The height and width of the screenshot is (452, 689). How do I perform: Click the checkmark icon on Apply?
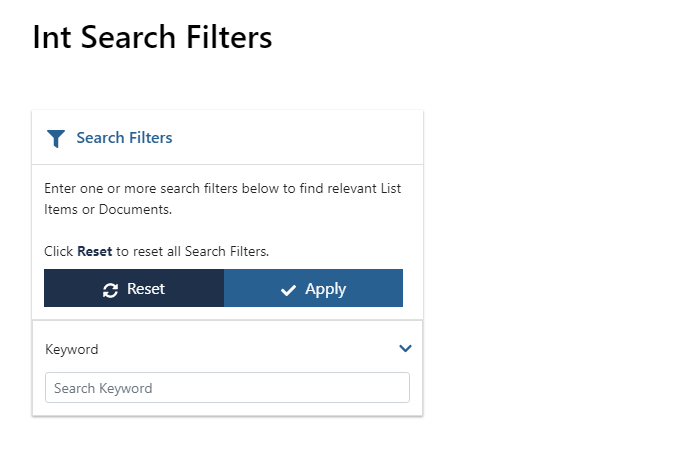click(288, 290)
